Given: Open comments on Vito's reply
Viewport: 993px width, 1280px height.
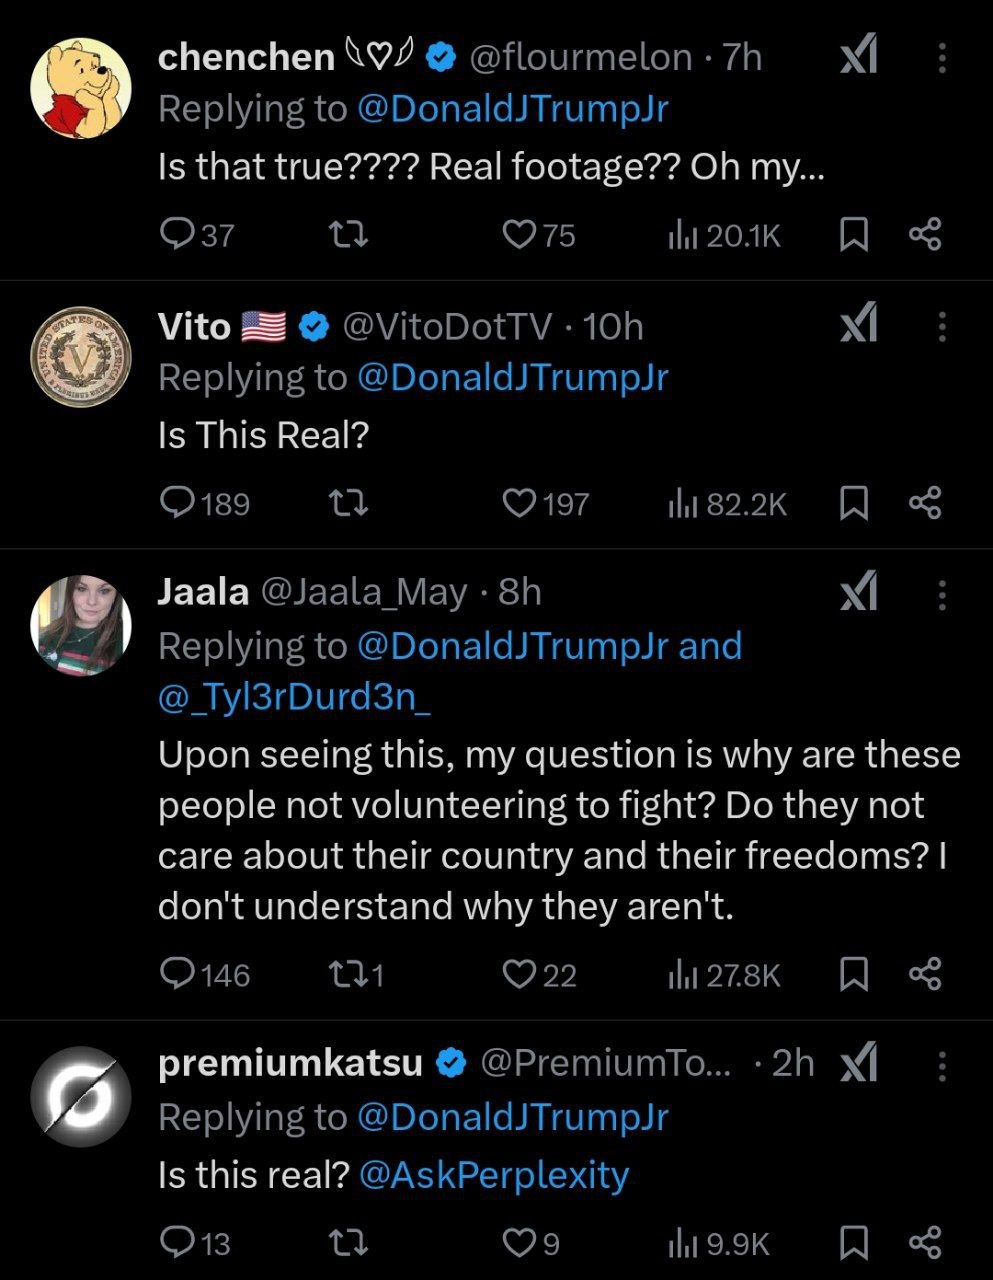Looking at the screenshot, I should 178,503.
